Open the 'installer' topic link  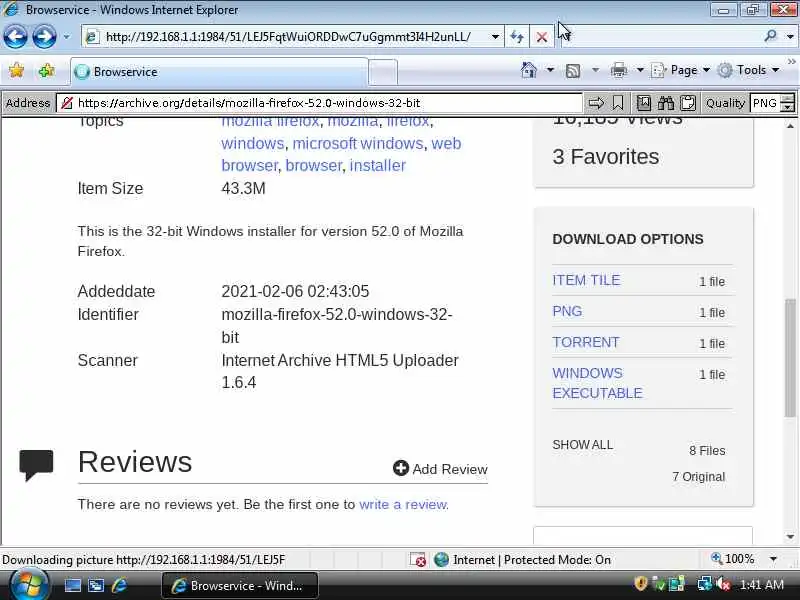pyautogui.click(x=378, y=165)
